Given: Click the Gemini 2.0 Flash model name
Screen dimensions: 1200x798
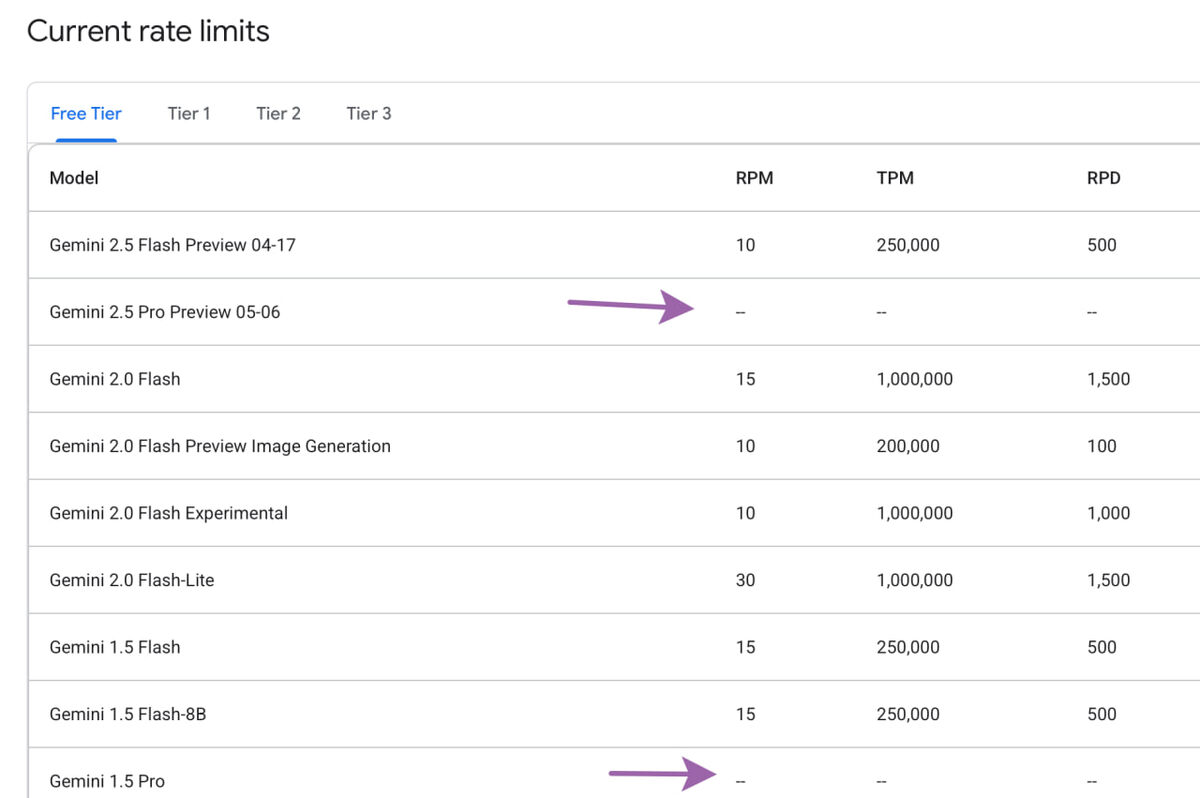Looking at the screenshot, I should 115,379.
